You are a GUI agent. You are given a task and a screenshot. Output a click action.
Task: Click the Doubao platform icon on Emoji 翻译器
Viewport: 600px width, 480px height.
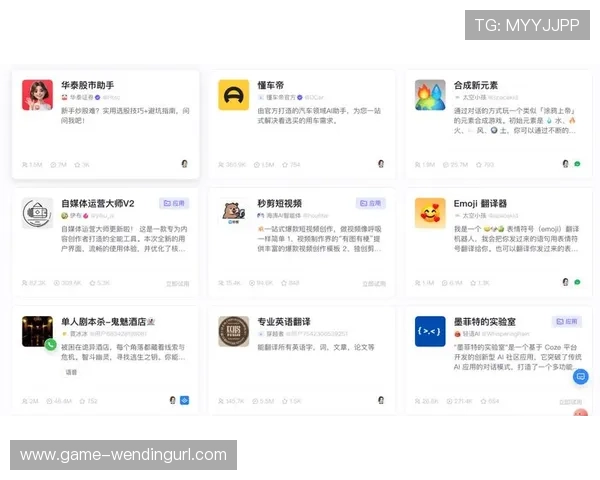[566, 282]
